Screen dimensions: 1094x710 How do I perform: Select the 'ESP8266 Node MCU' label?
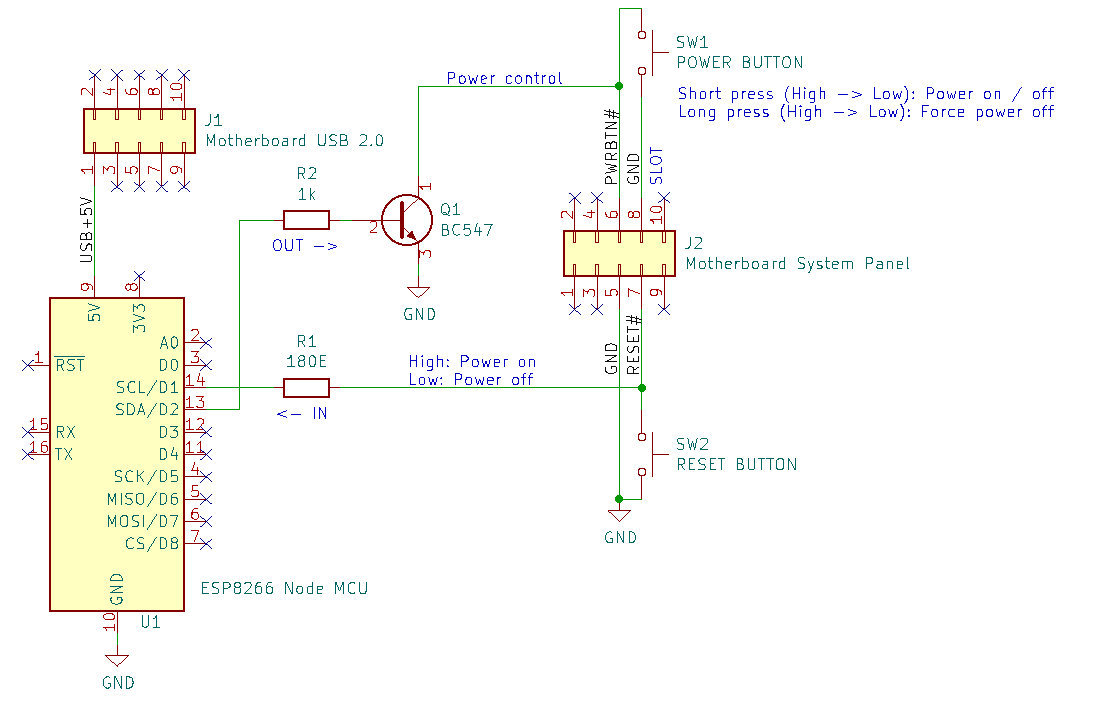pyautogui.click(x=285, y=589)
